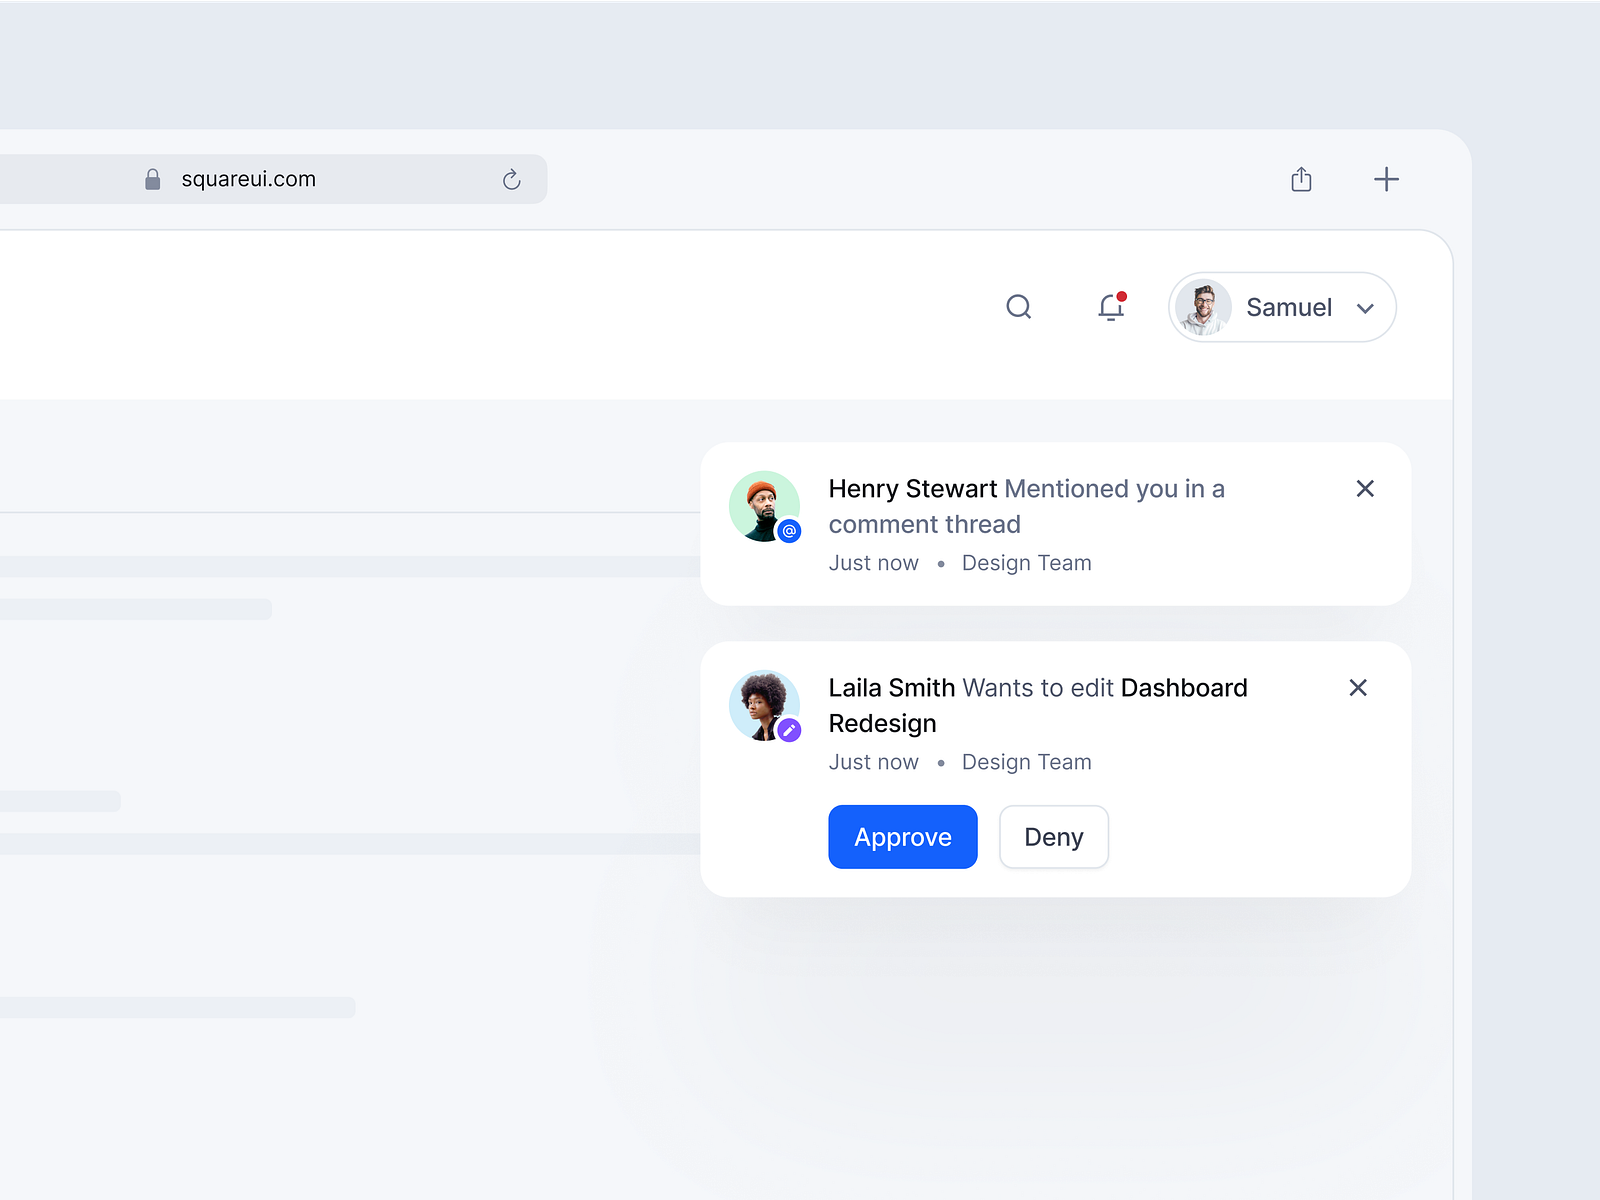Clear the red unread dot on the bell
This screenshot has height=1200, width=1600.
point(1122,295)
